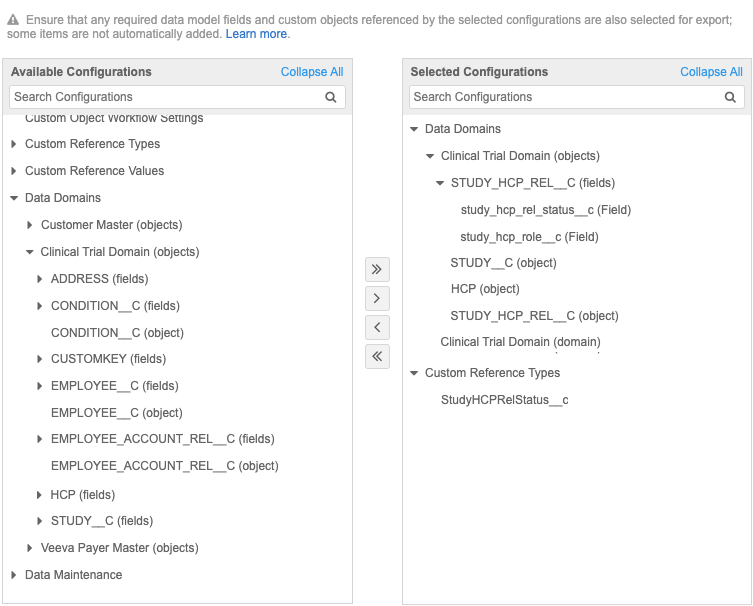This screenshot has width=753, height=606.
Task: Expand the Veeva Payer Master (objects) node
Action: tap(30, 548)
